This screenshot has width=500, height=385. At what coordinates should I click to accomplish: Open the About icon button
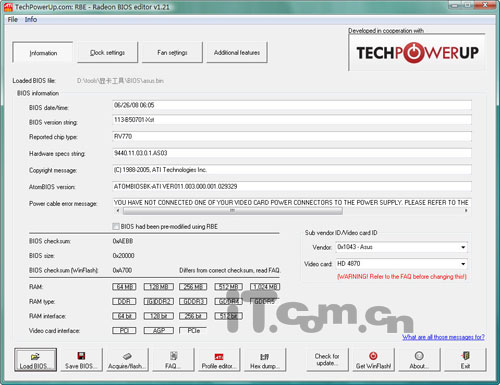pyautogui.click(x=419, y=360)
